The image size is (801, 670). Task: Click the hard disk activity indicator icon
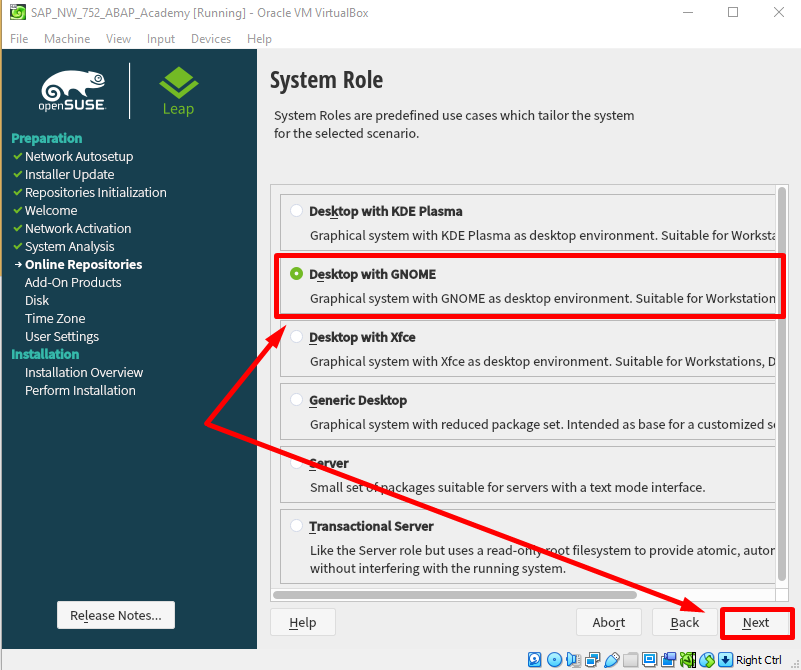534,660
